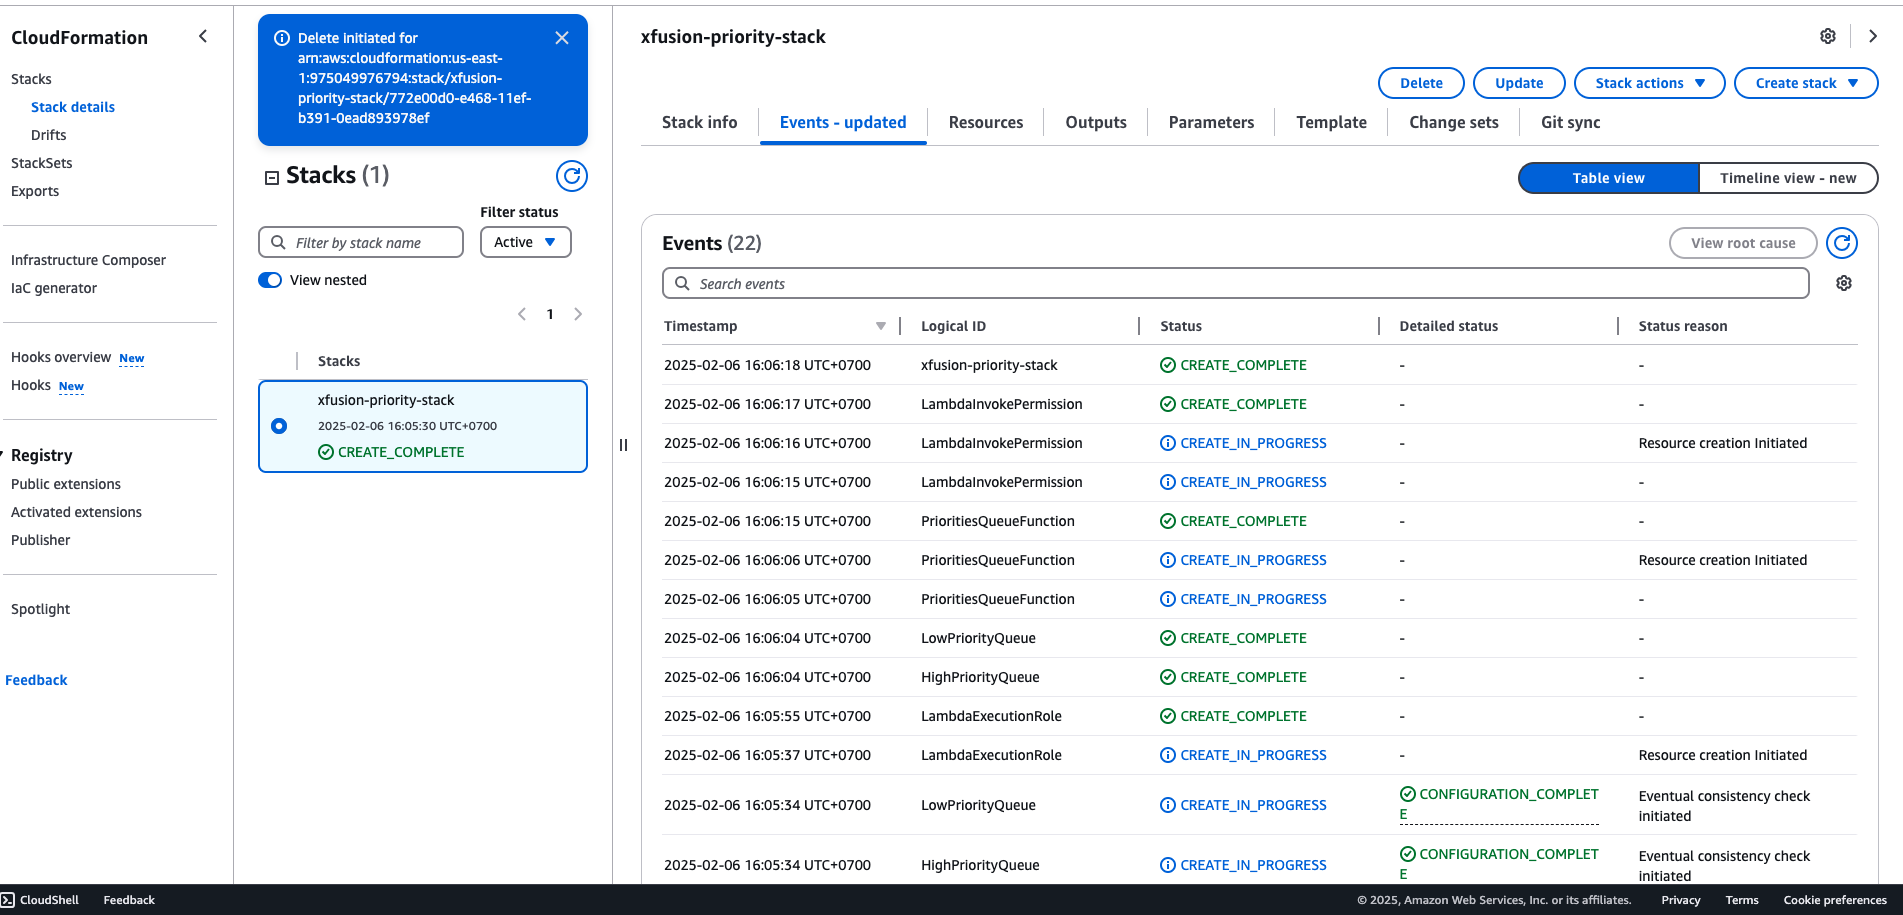Open Privacy link in footer
This screenshot has width=1903, height=915.
1681,900
